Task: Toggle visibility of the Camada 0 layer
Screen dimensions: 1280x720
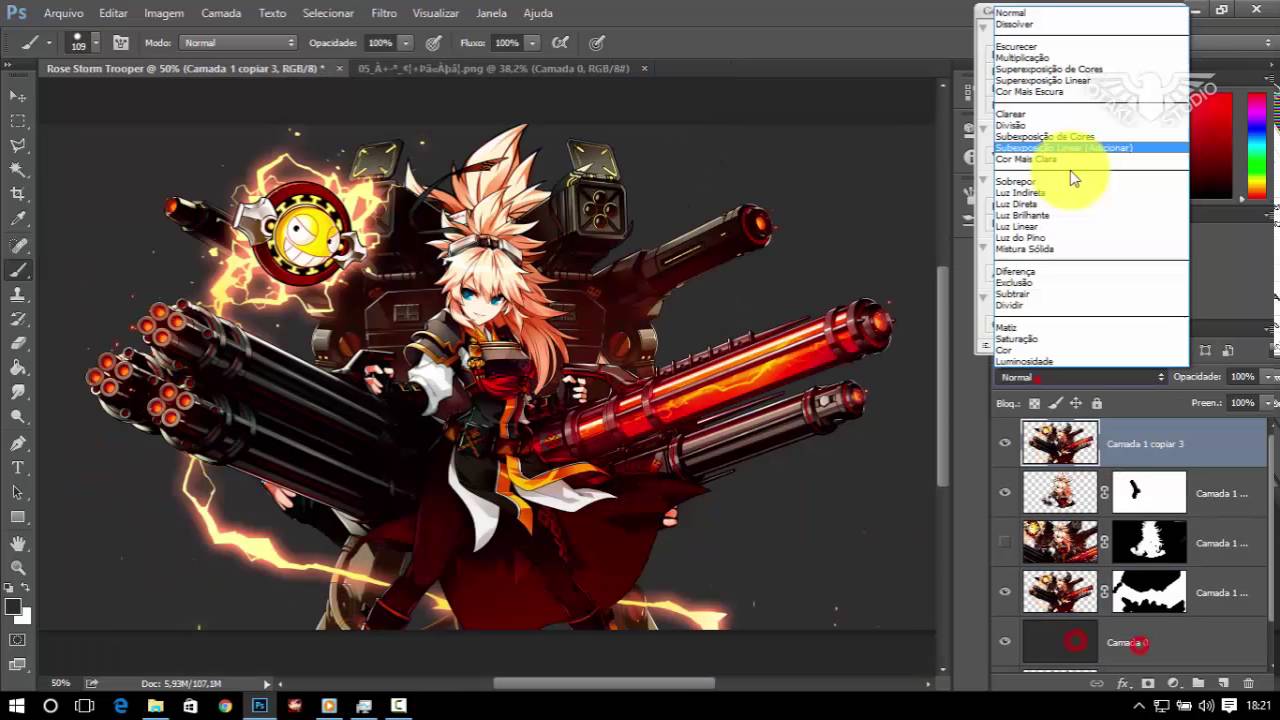Action: click(x=1005, y=642)
